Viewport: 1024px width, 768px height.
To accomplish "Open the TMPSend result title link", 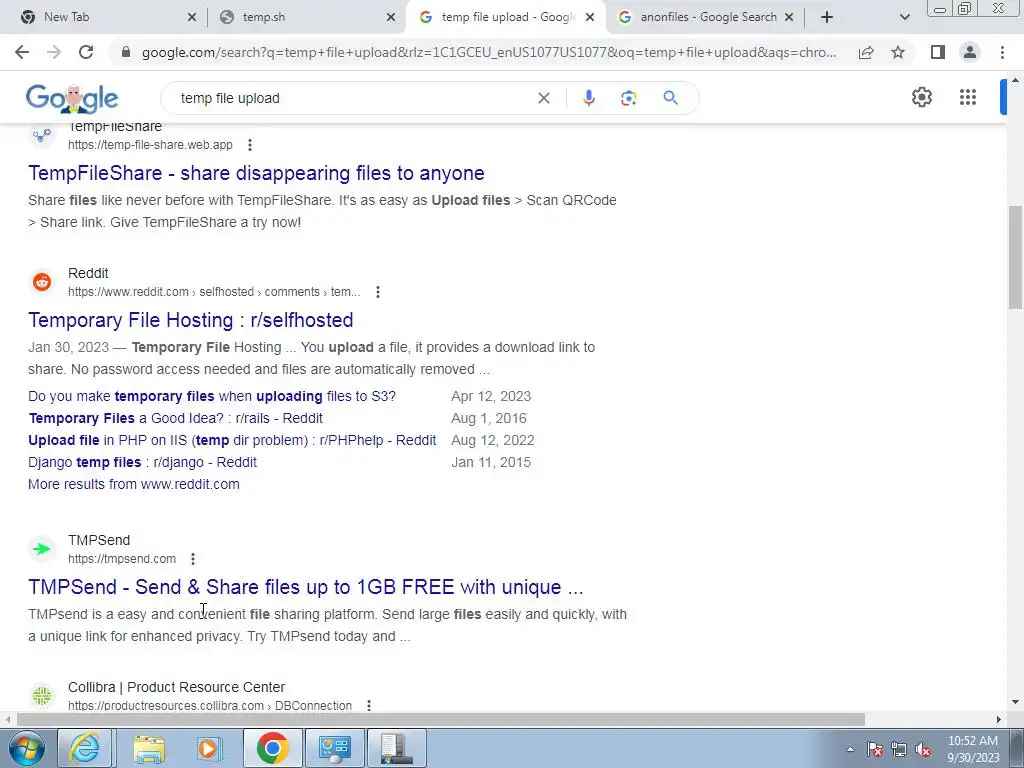I will pyautogui.click(x=306, y=587).
